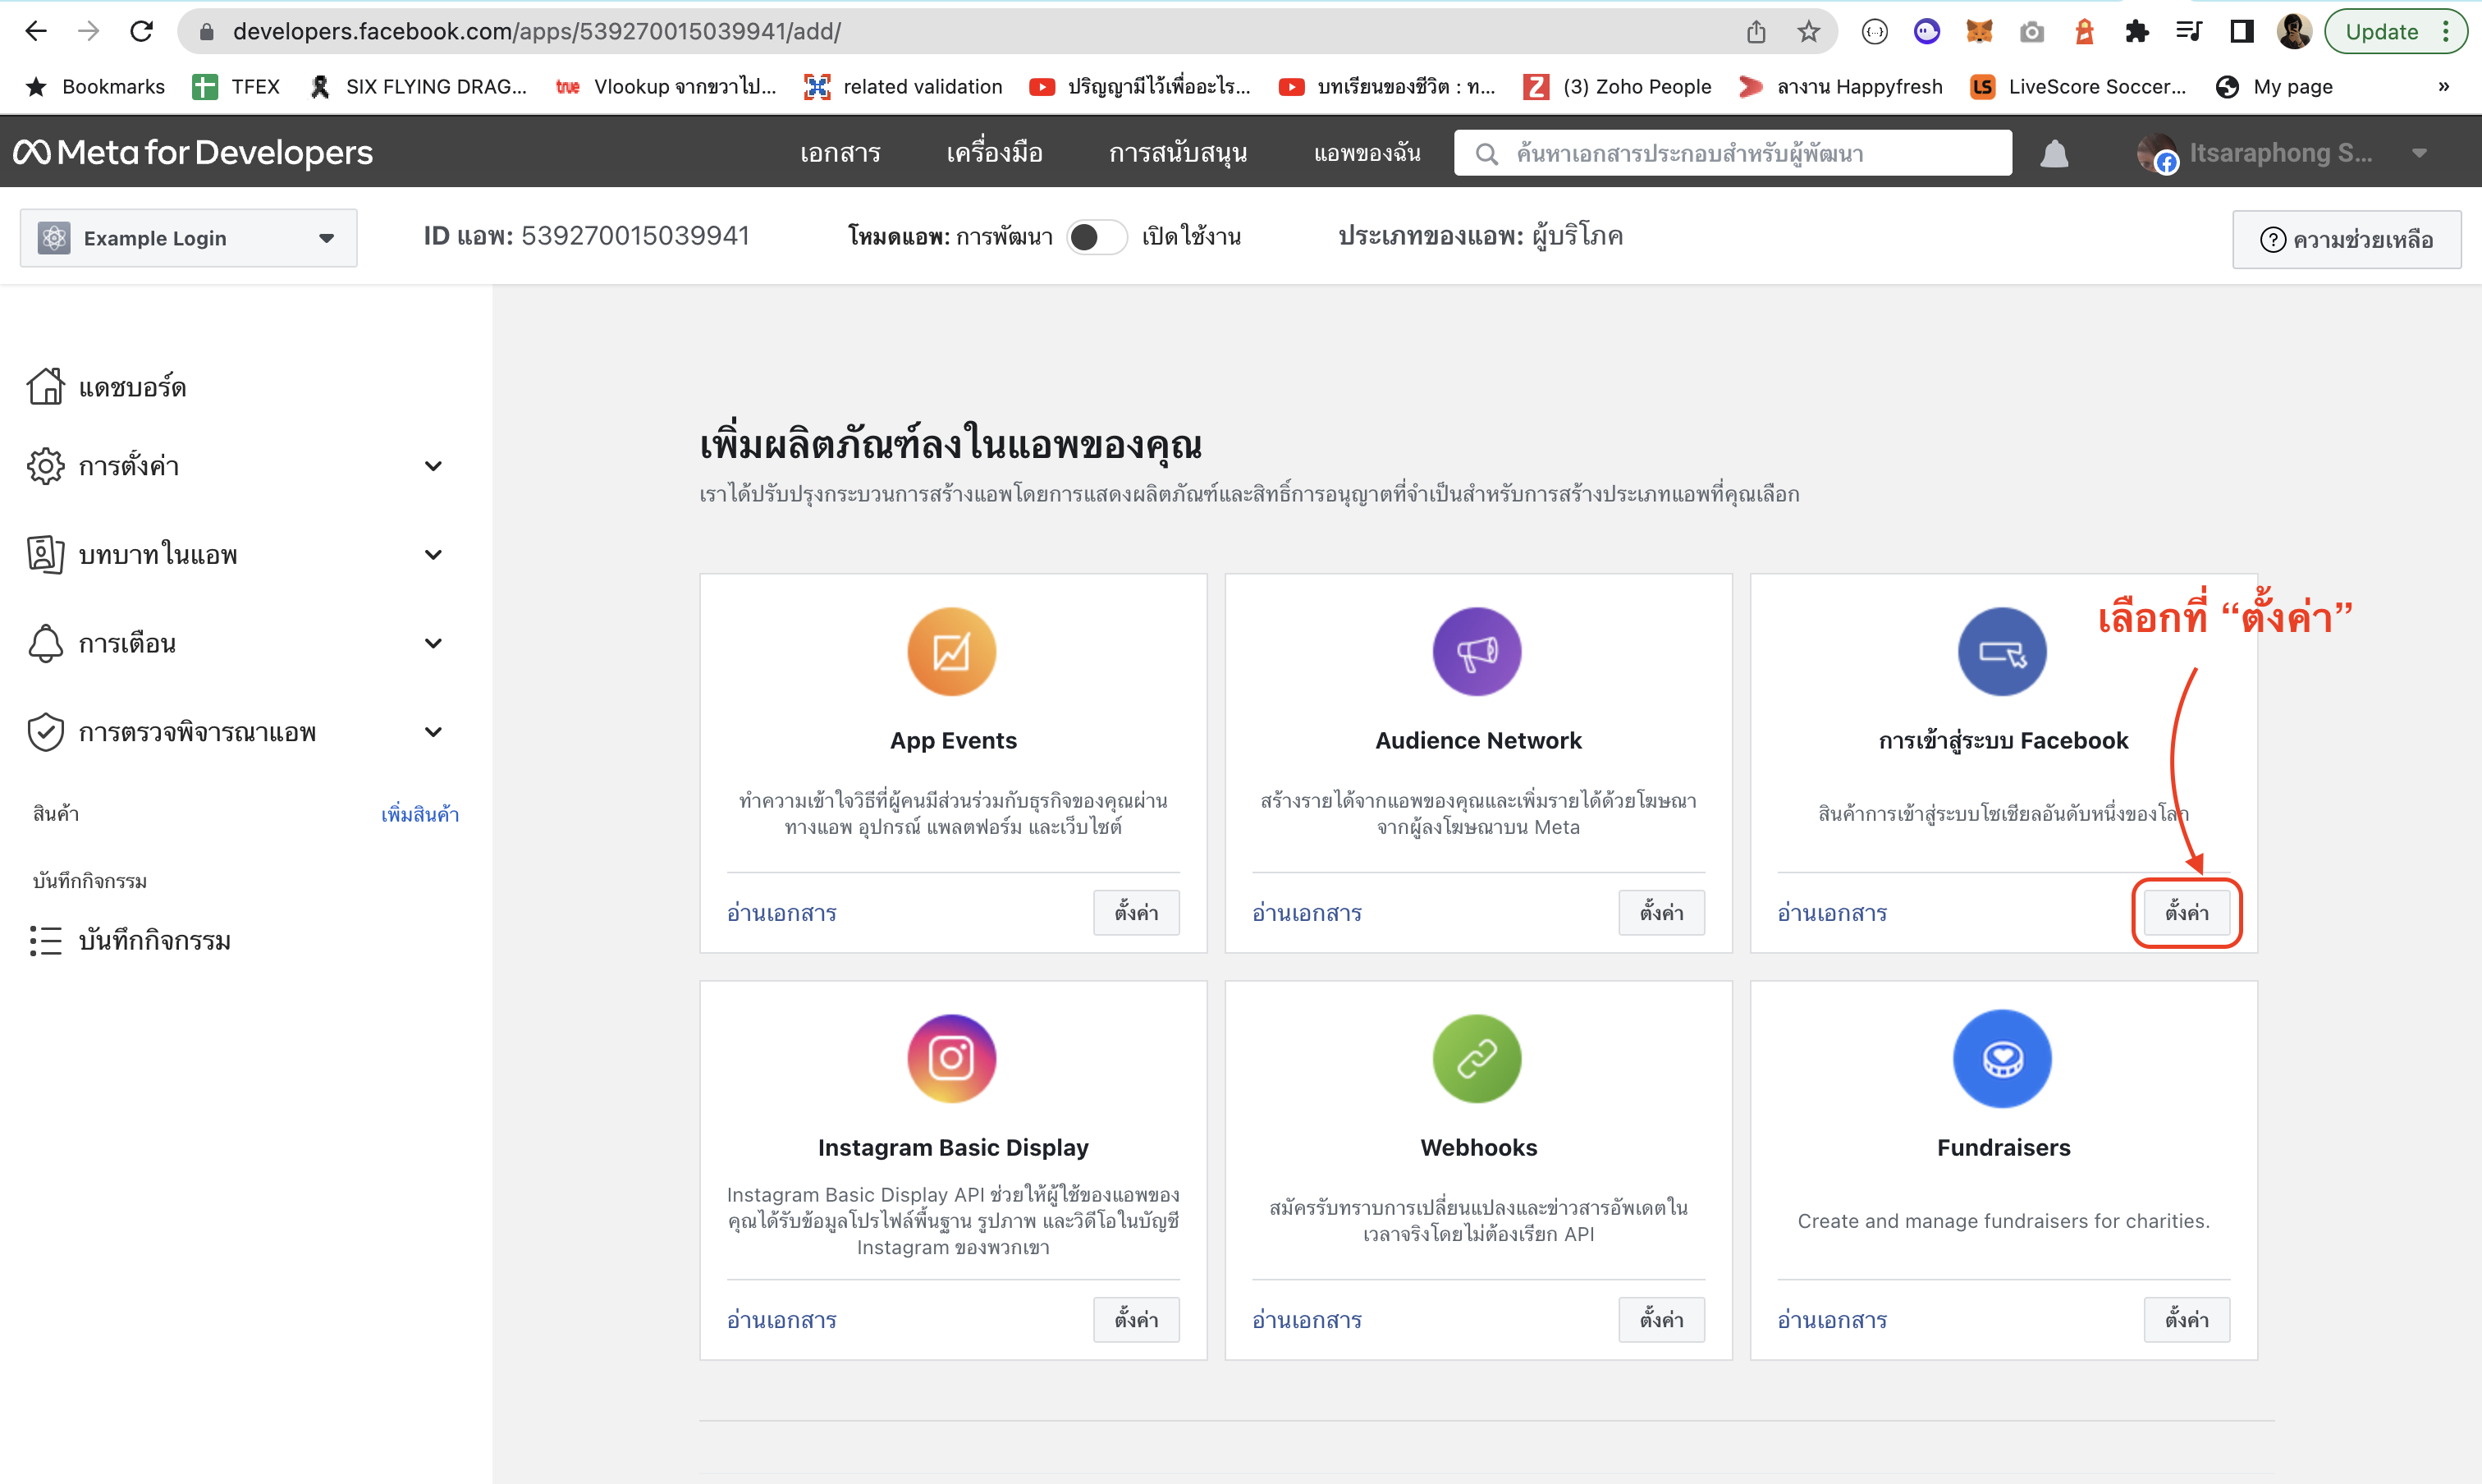This screenshot has height=1484, width=2482.
Task: Click ตั้งค่า for Facebook Login
Action: pos(2186,912)
